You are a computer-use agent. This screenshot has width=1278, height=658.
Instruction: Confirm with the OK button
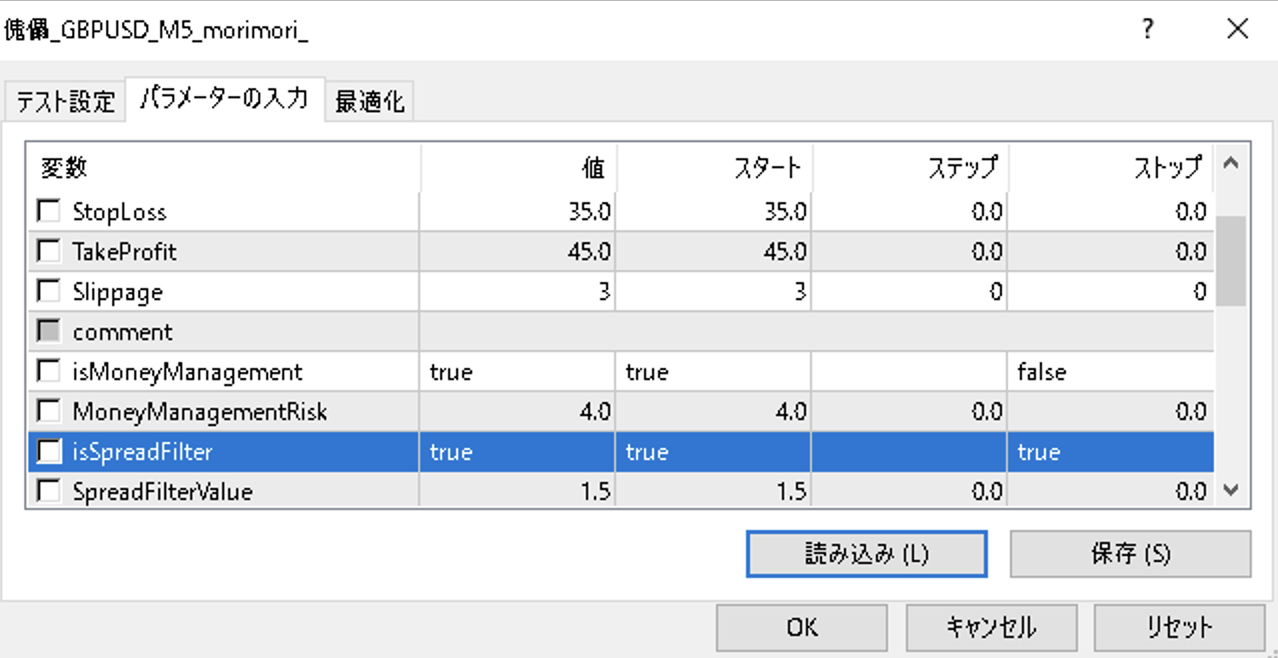pos(801,627)
